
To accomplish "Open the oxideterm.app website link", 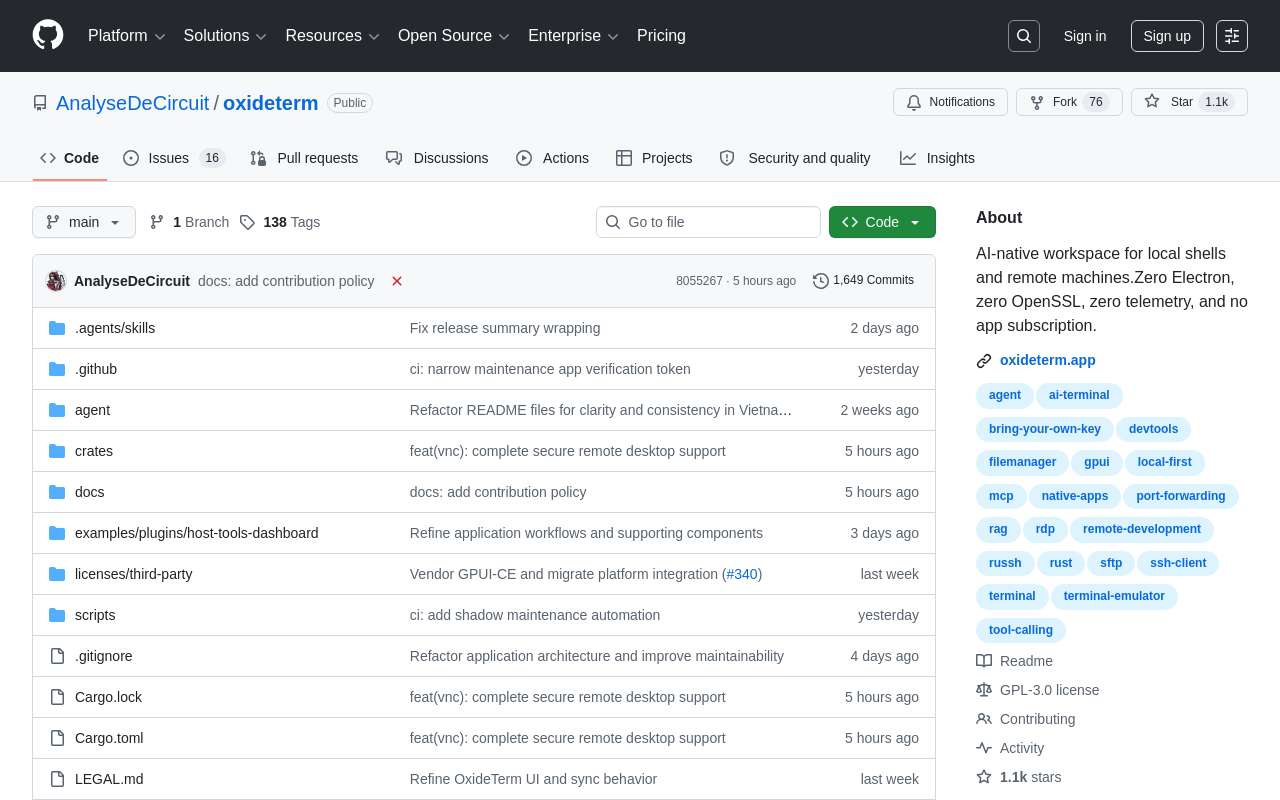I will point(1047,360).
